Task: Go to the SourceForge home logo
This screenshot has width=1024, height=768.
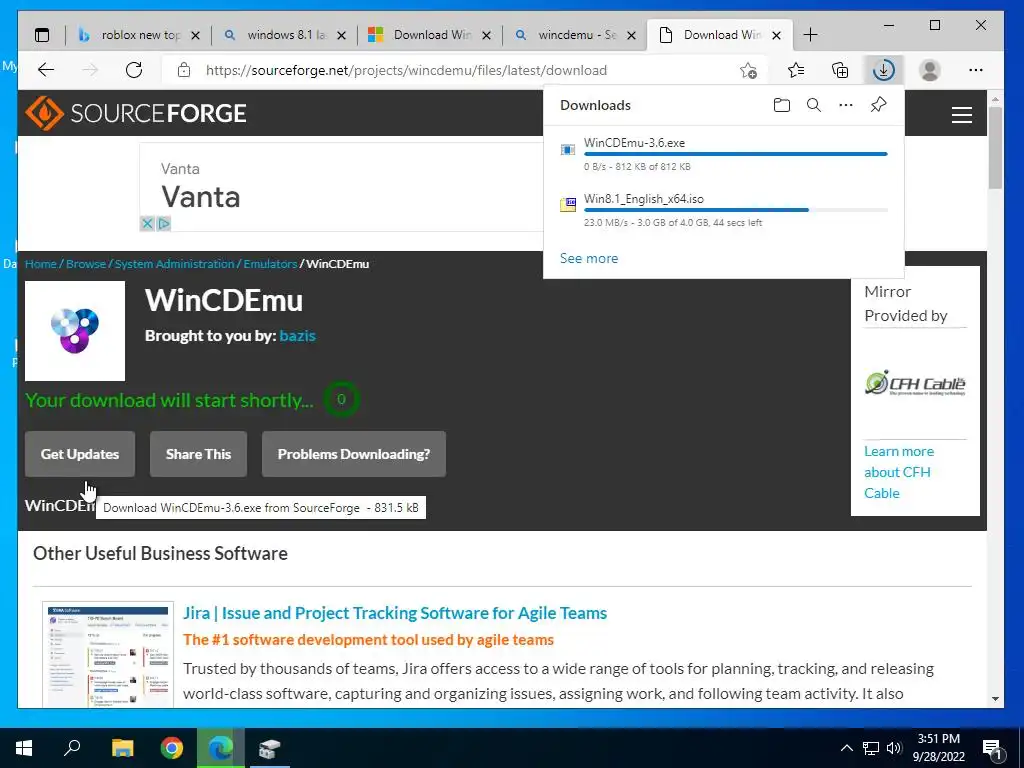Action: (136, 114)
